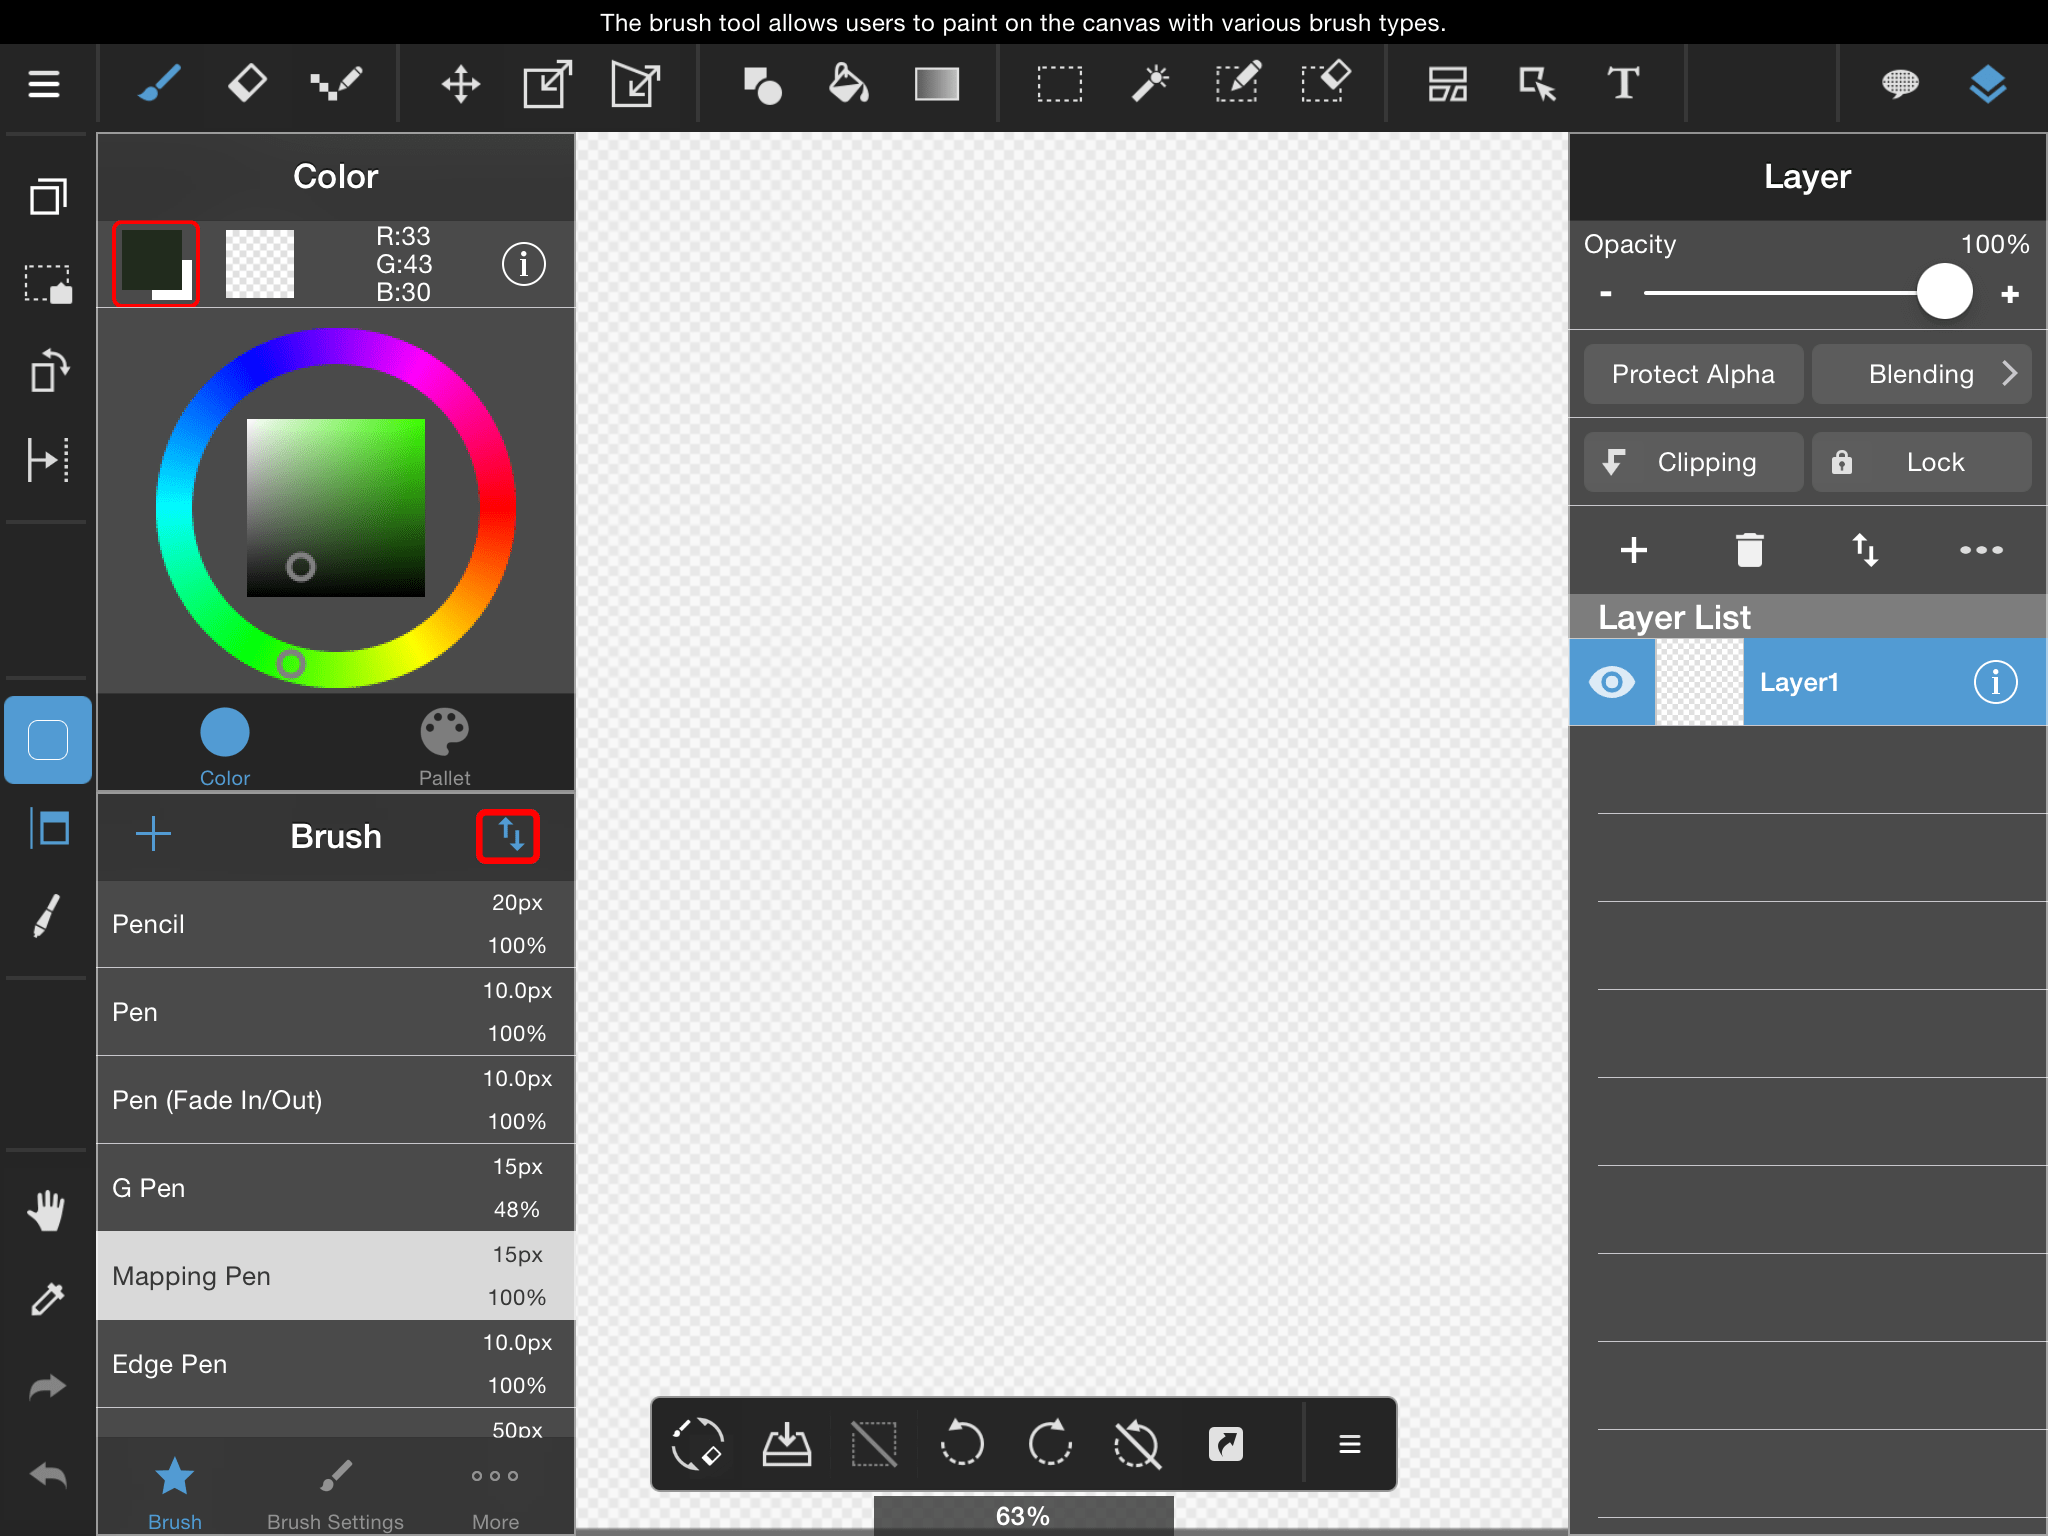Activate the Paint Bucket fill tool
Image resolution: width=2048 pixels, height=1536 pixels.
coord(847,84)
